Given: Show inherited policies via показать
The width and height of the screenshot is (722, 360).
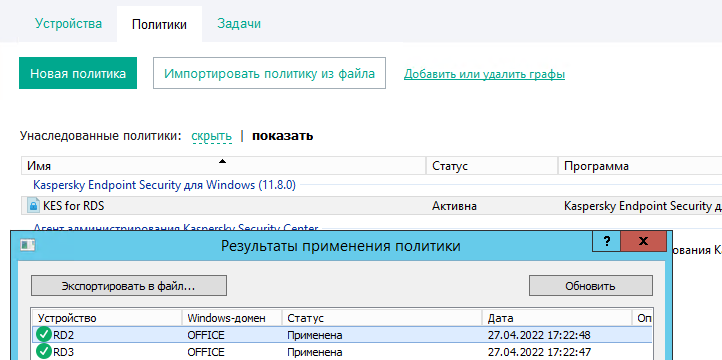Looking at the screenshot, I should point(282,136).
